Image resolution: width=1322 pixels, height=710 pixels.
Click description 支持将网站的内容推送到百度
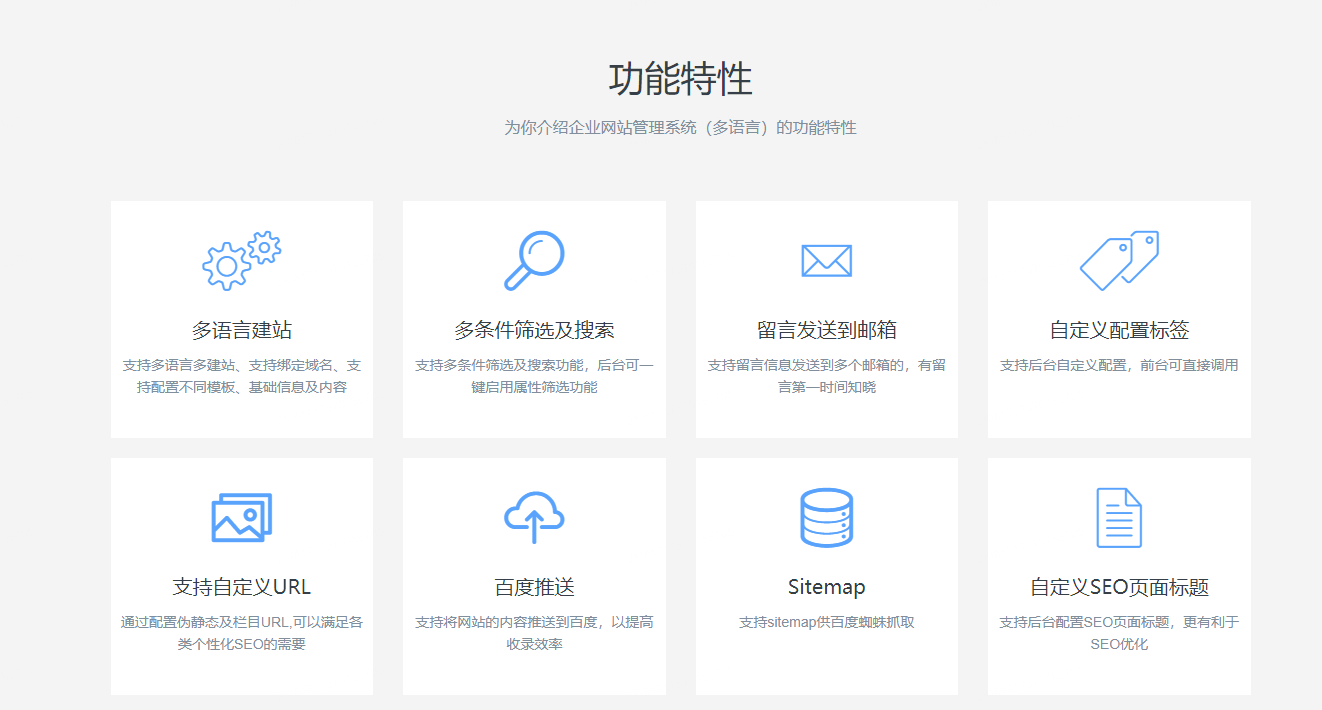[534, 633]
